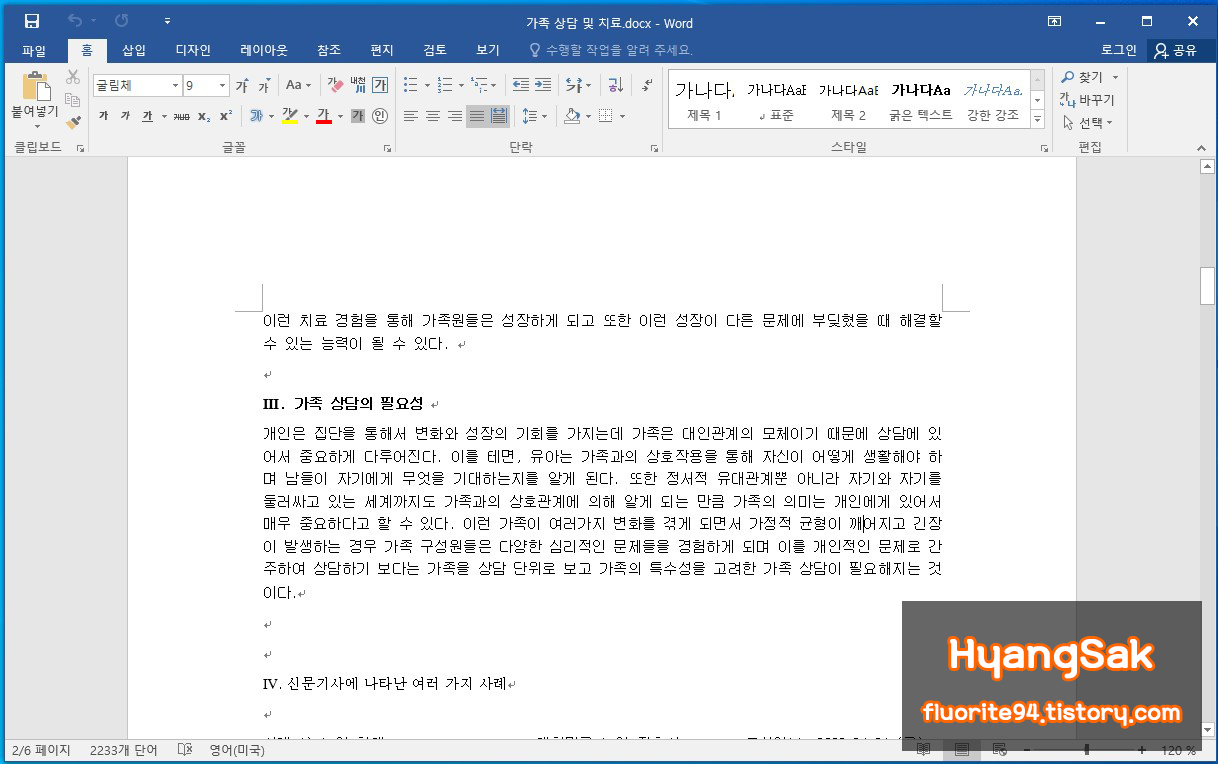The height and width of the screenshot is (764, 1218).
Task: Toggle Subscript formatting
Action: tap(204, 117)
